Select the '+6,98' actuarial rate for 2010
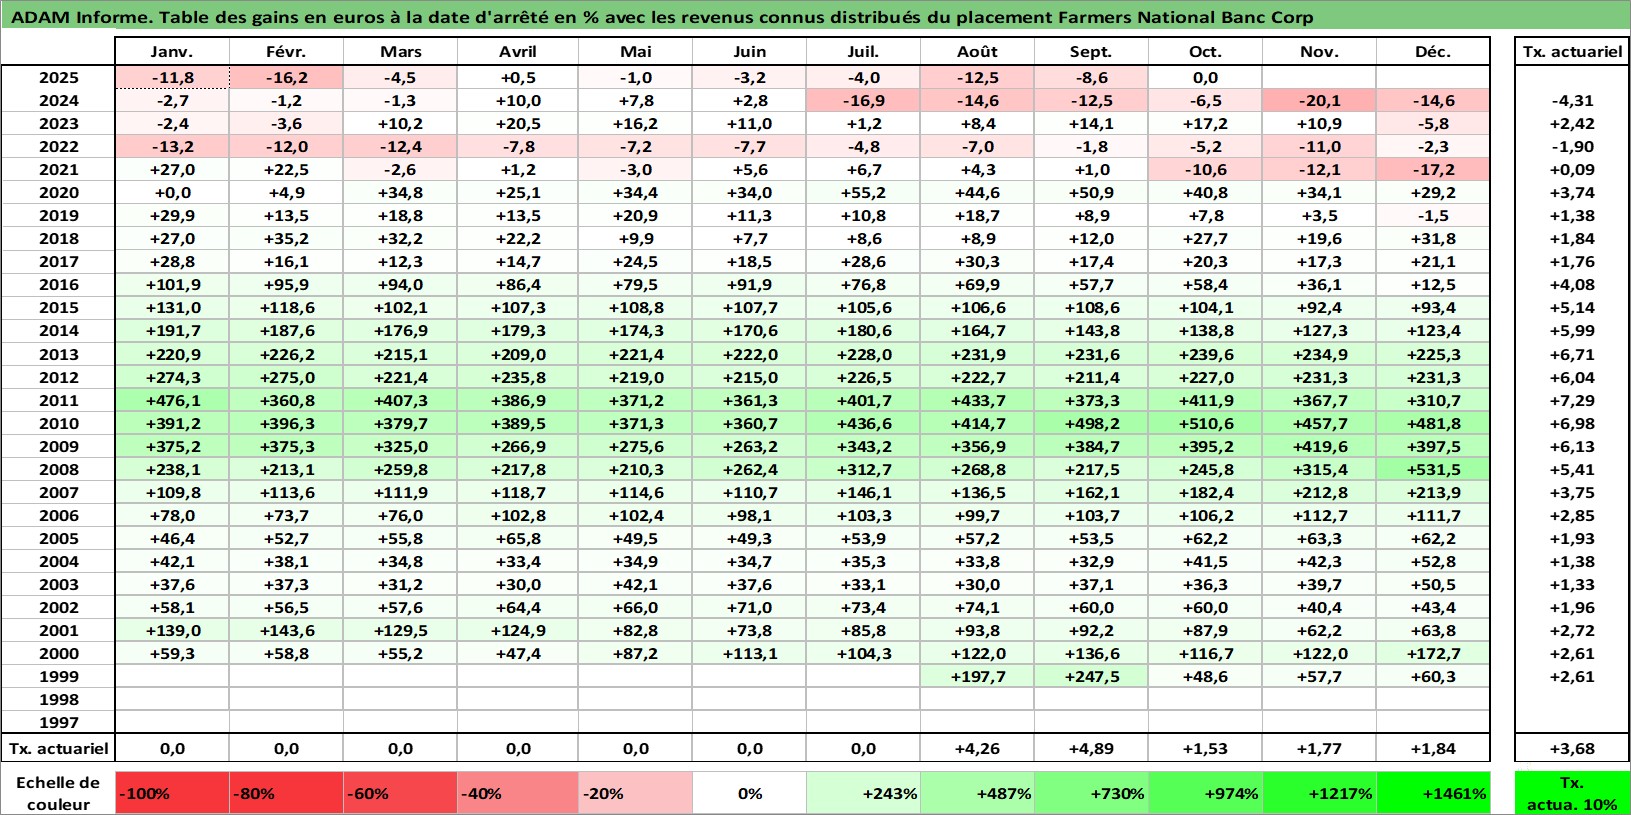Viewport: 1631px width, 815px height. coord(1572,423)
